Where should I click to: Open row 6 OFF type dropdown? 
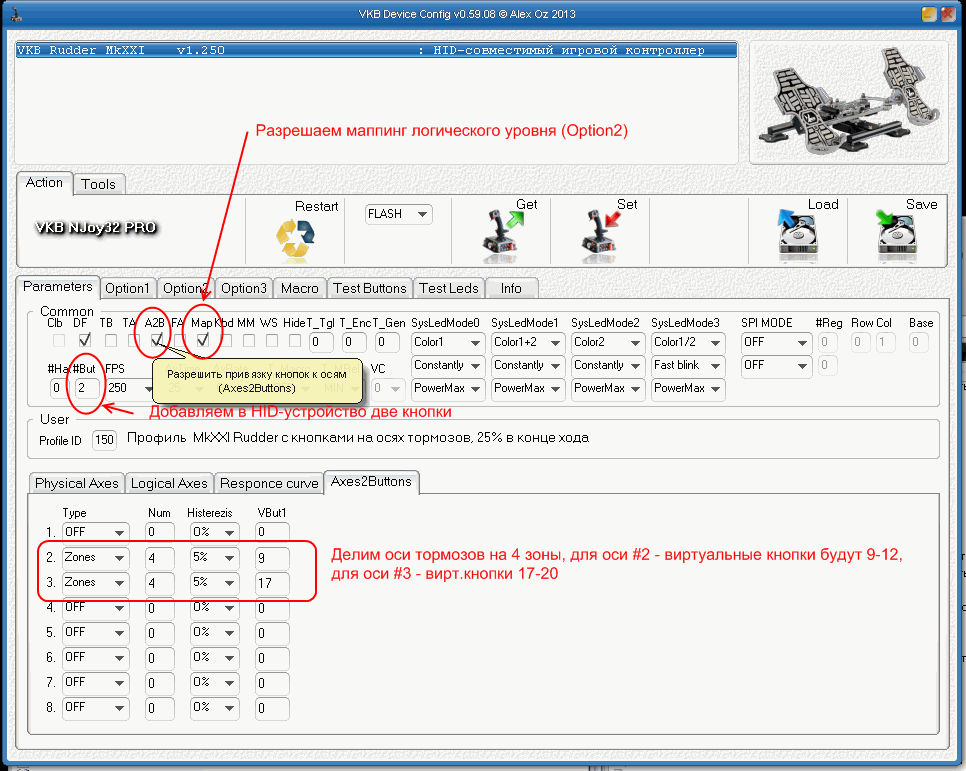tap(95, 658)
